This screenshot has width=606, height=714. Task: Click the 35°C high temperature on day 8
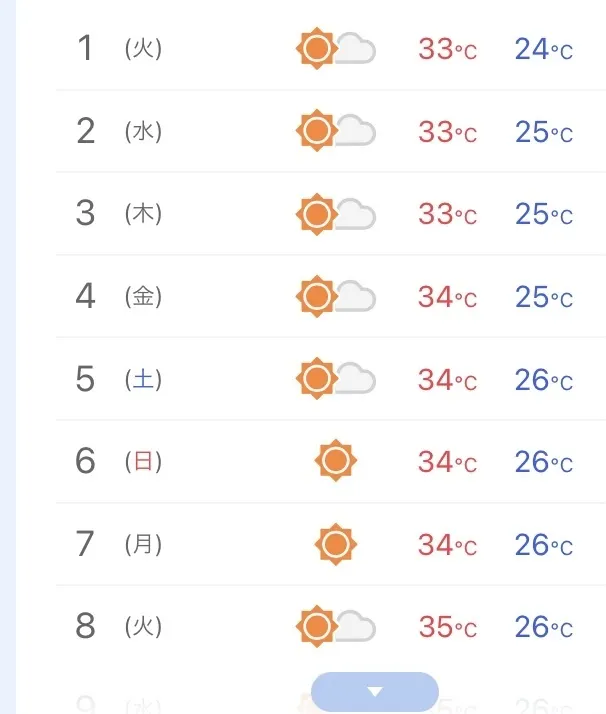coord(448,627)
